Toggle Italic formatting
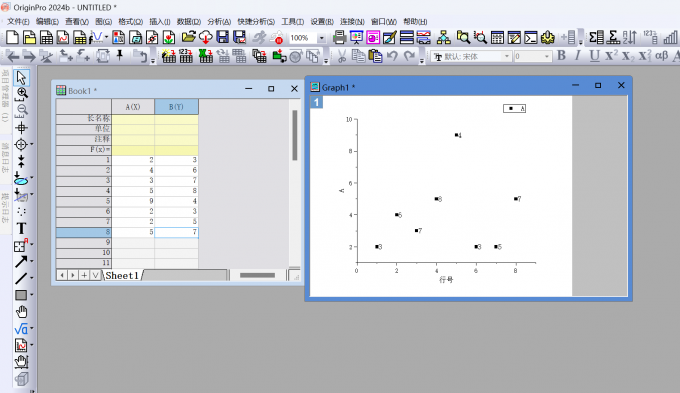680x393 pixels. point(578,56)
